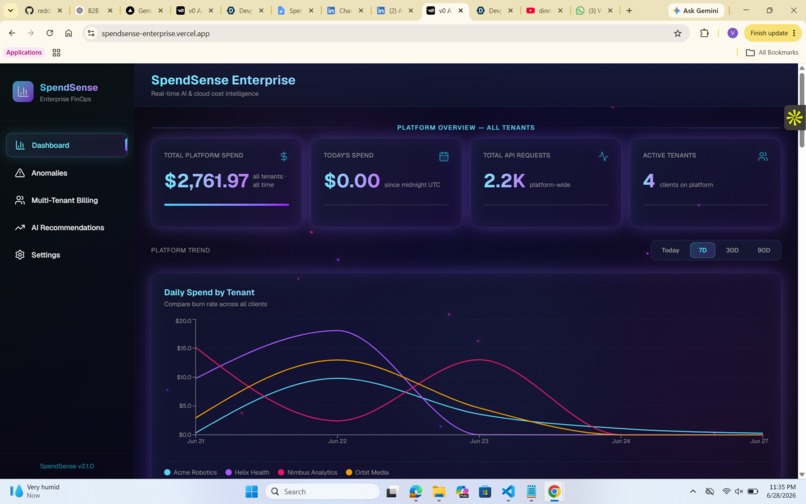The height and width of the screenshot is (504, 806).
Task: Click the dollar icon on the Total Platform Spend card
Action: tap(284, 156)
